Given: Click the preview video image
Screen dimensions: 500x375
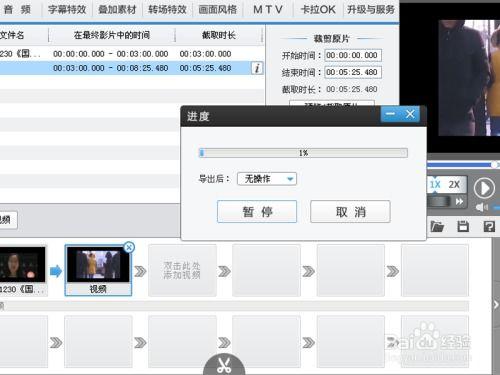Looking at the screenshot, I should point(469,78).
